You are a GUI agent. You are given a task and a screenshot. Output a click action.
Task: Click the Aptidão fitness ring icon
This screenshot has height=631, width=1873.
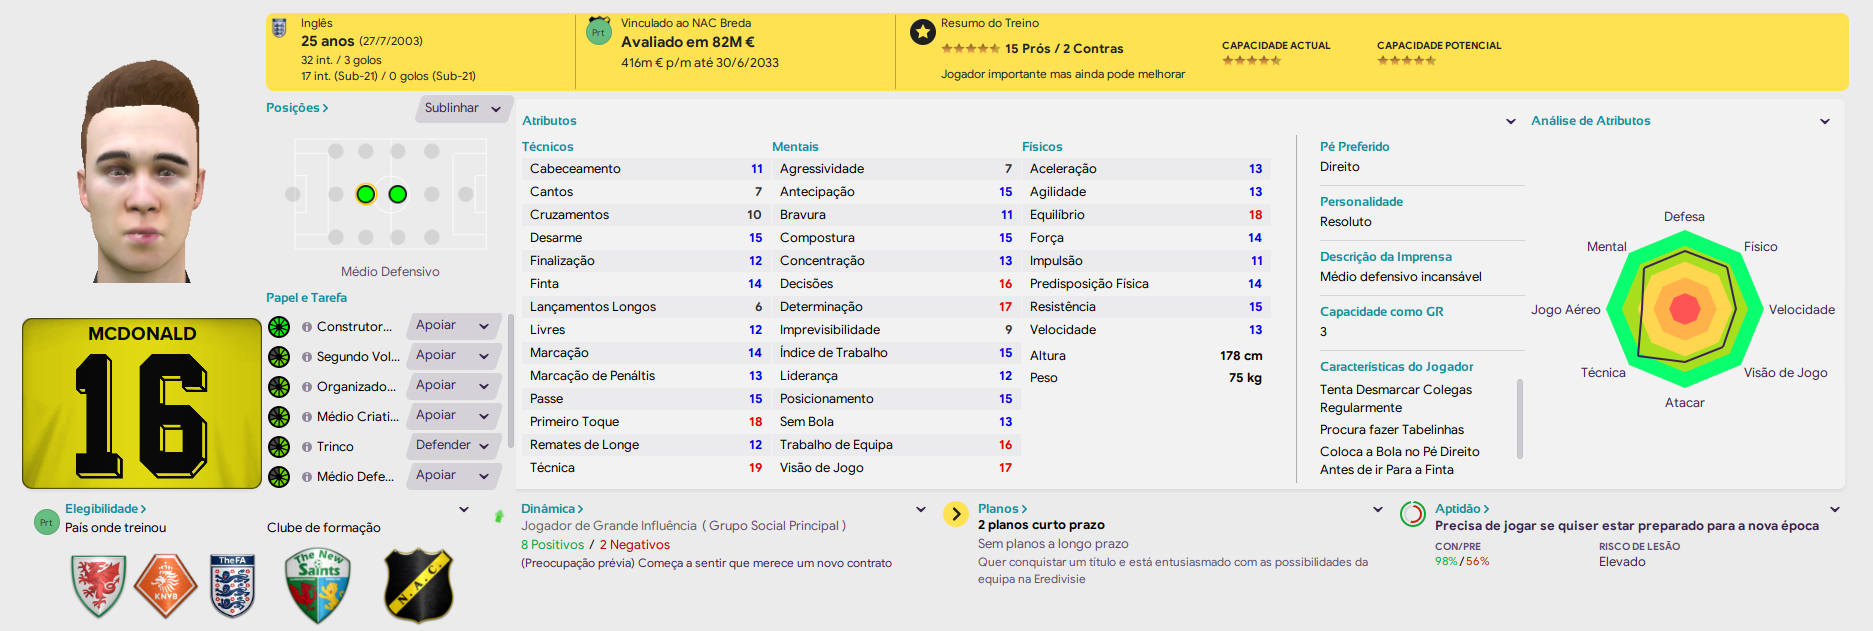click(x=1413, y=514)
